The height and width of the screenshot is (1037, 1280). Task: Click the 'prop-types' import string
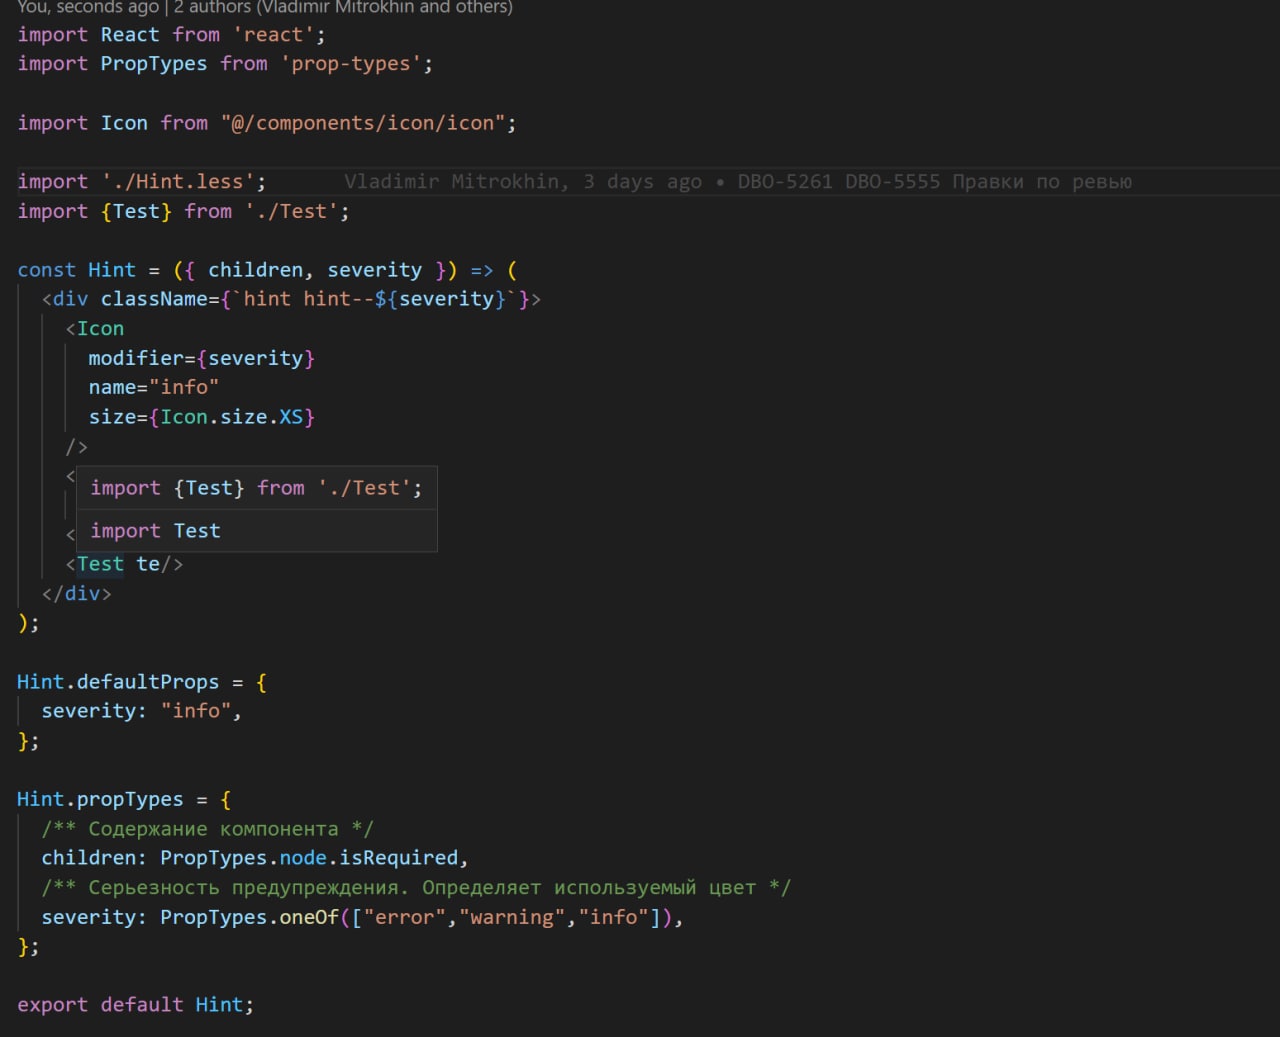click(x=350, y=64)
